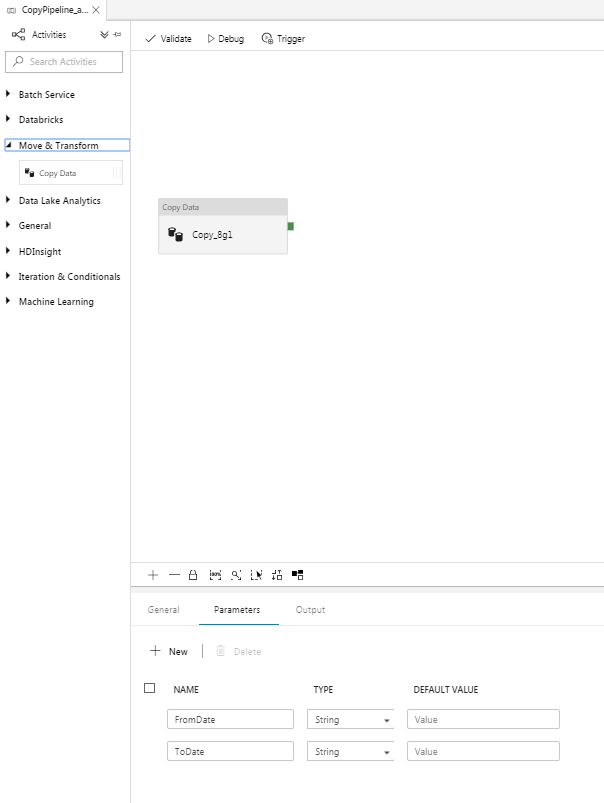Click the auto align activities icon
This screenshot has height=803, width=604.
(x=277, y=575)
